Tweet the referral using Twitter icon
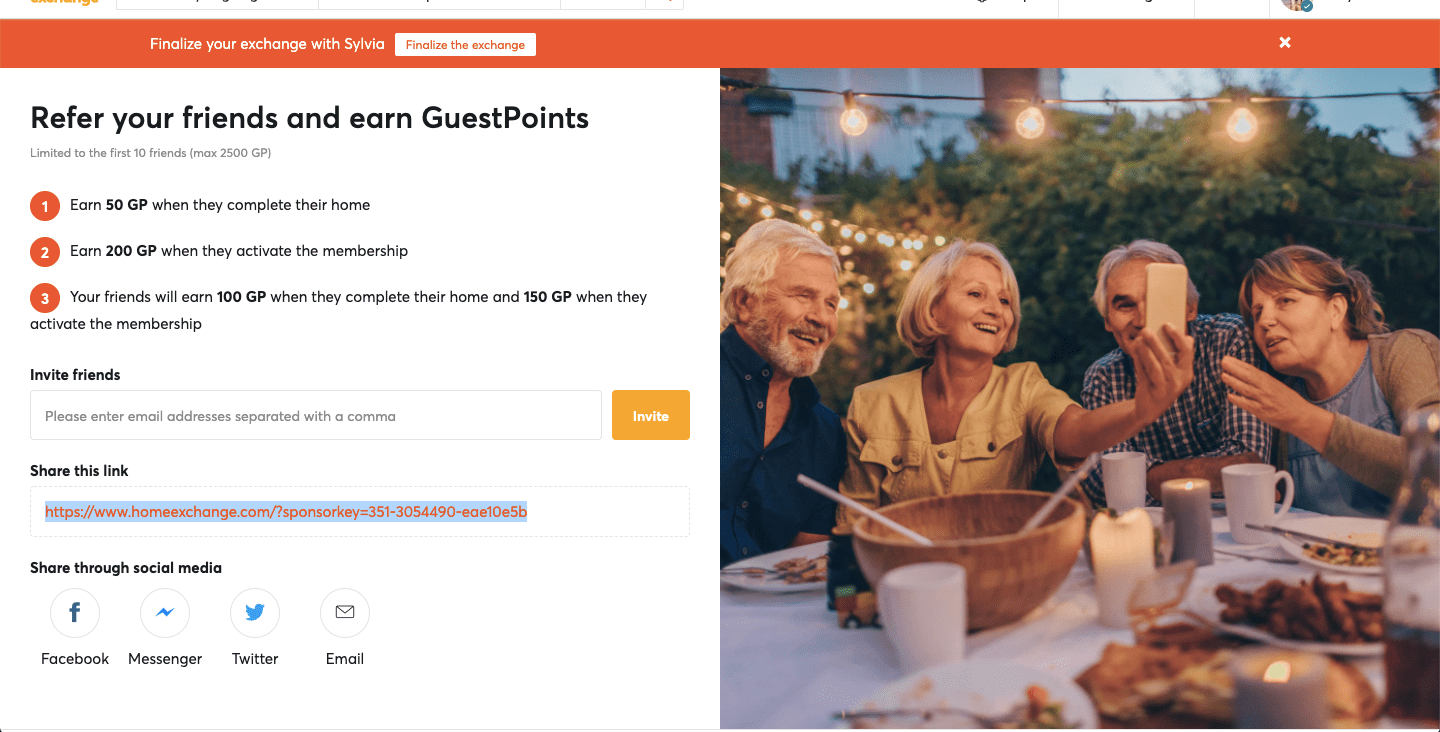1440x732 pixels. pyautogui.click(x=255, y=613)
